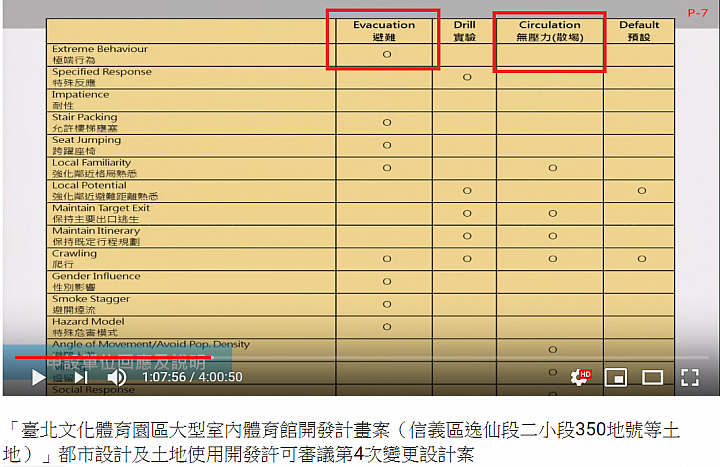Toggle theater mode view
720x467 pixels.
pos(652,377)
